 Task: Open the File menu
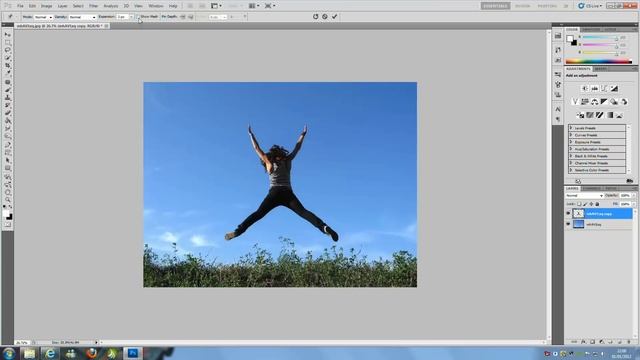pyautogui.click(x=20, y=6)
